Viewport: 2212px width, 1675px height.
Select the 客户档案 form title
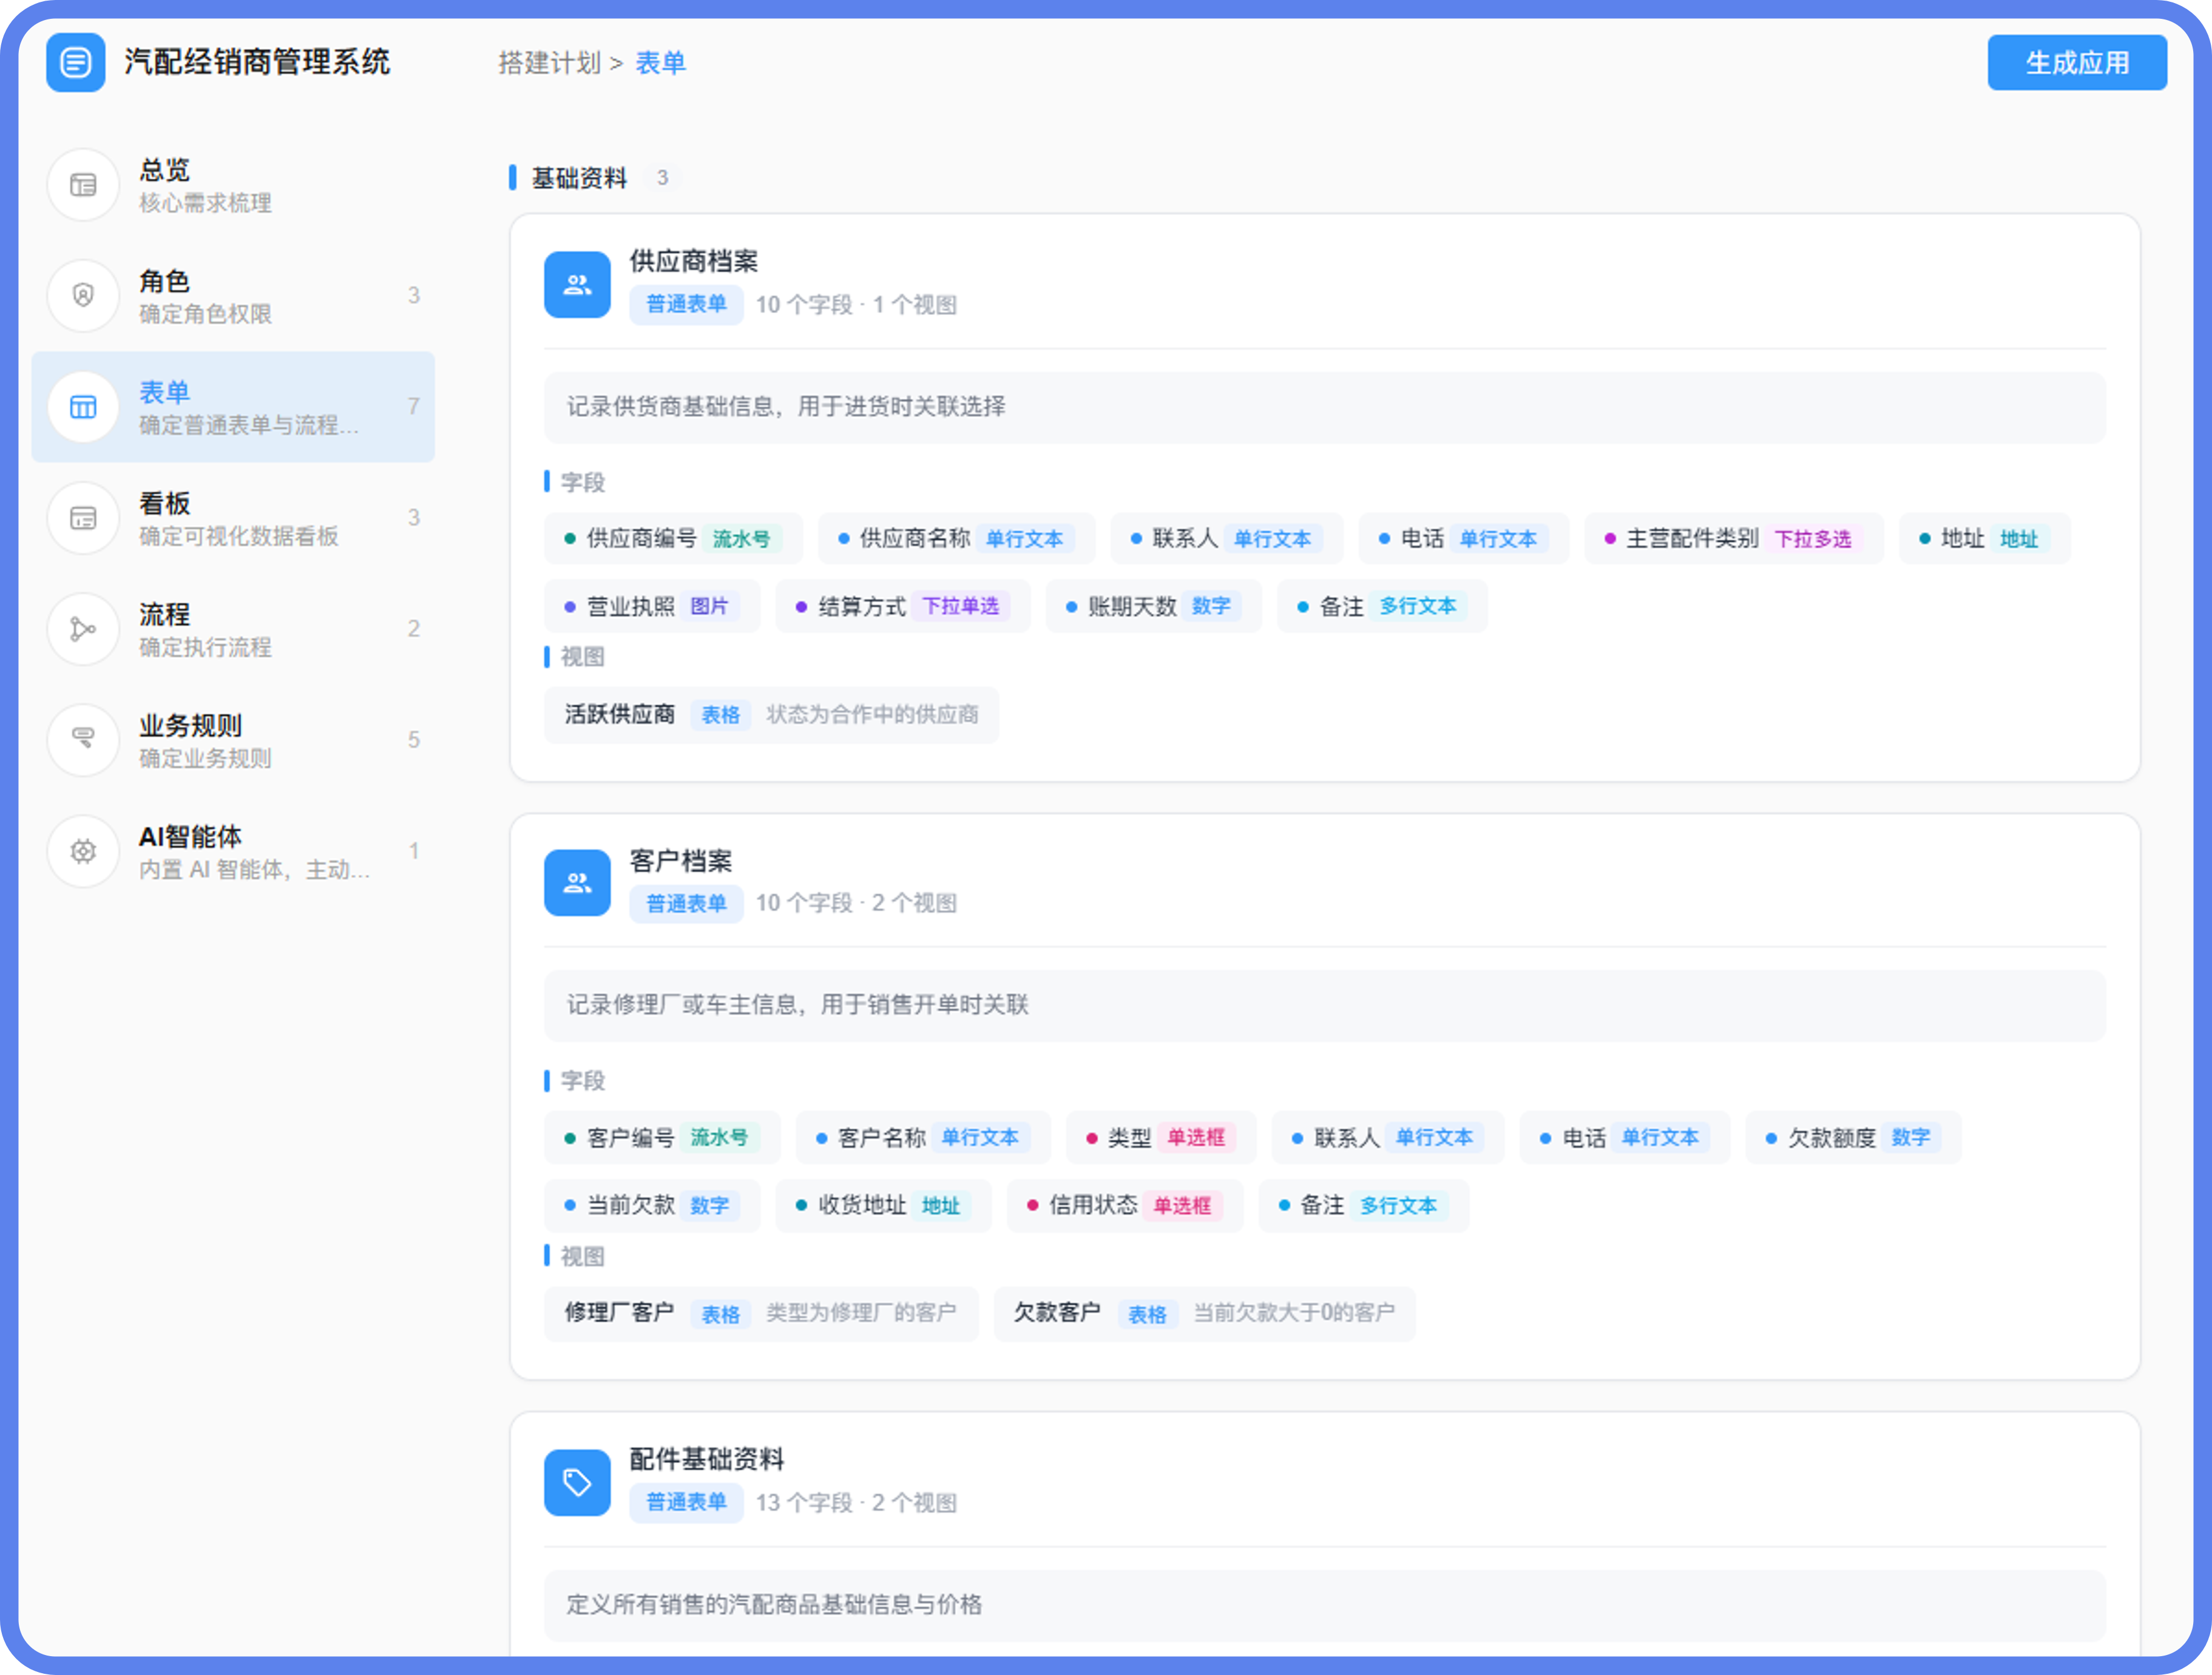tap(680, 860)
